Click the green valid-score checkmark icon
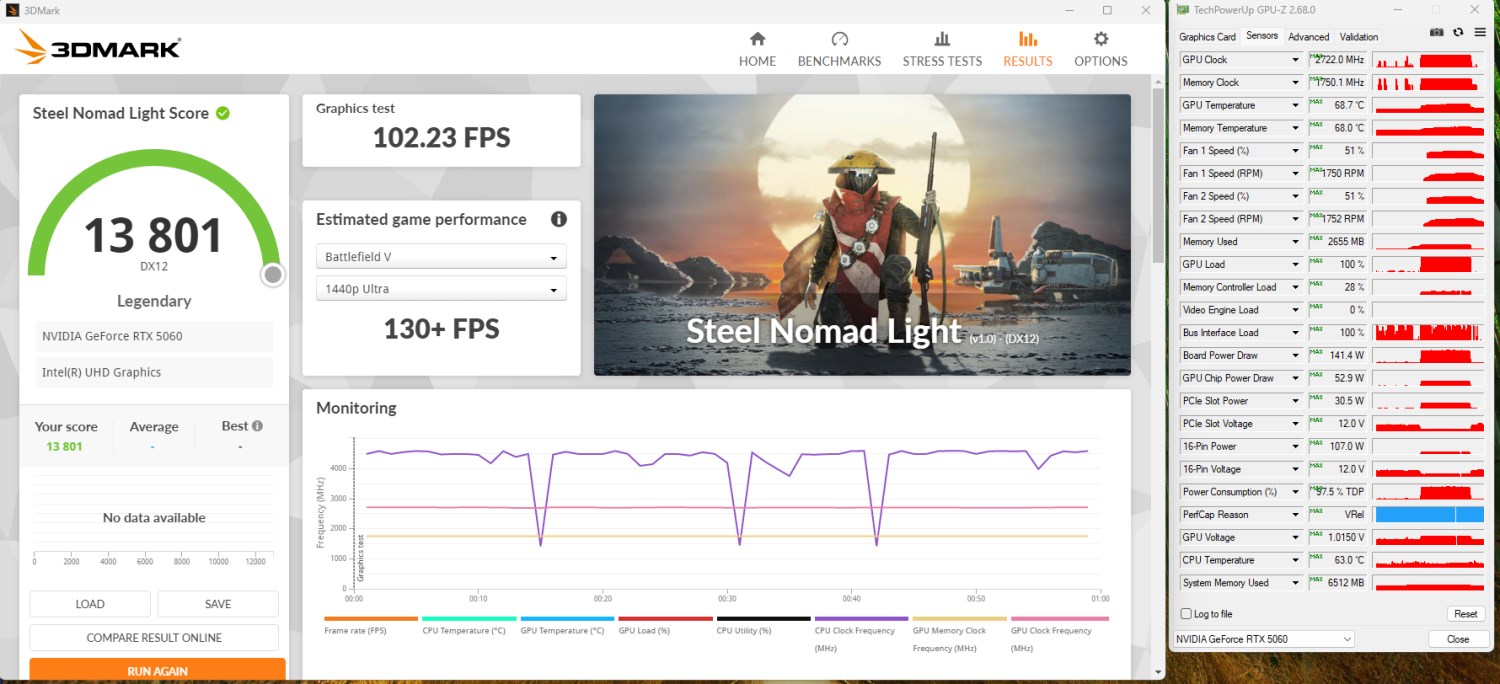 tap(223, 113)
